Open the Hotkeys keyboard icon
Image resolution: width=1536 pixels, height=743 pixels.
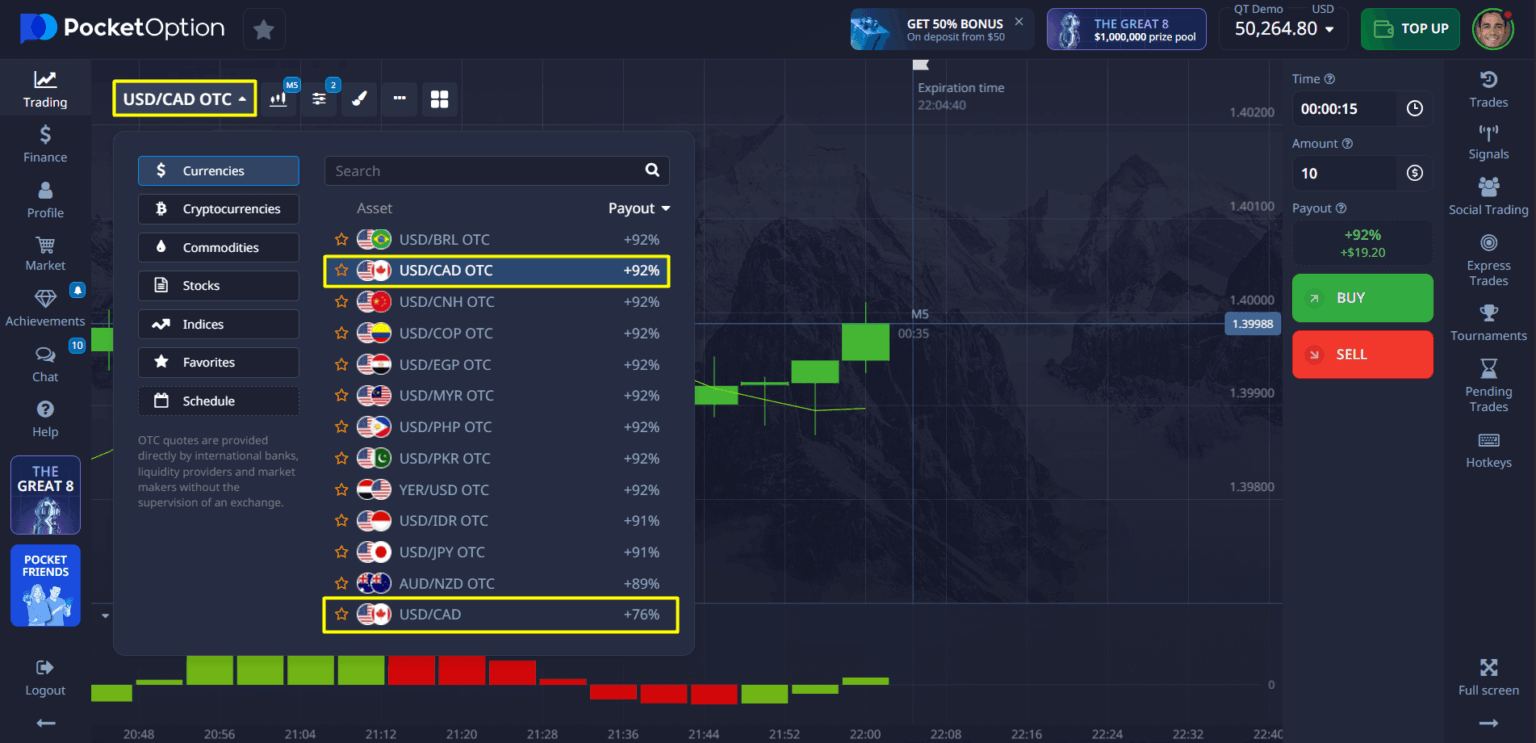(x=1488, y=449)
